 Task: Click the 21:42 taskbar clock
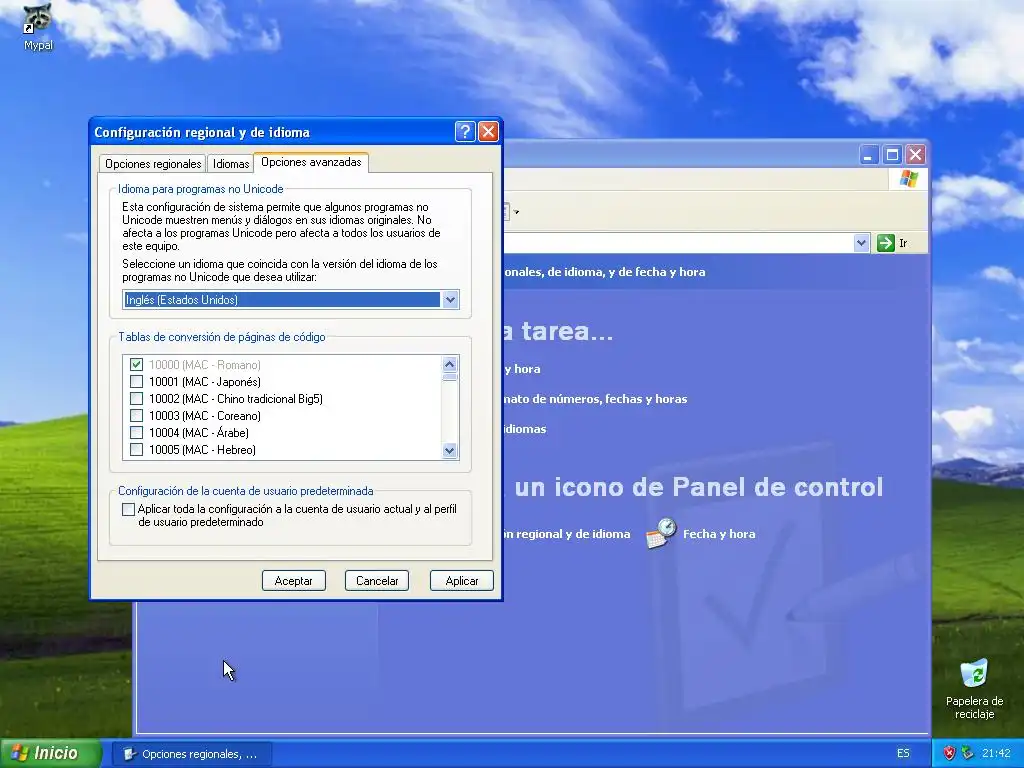point(995,753)
